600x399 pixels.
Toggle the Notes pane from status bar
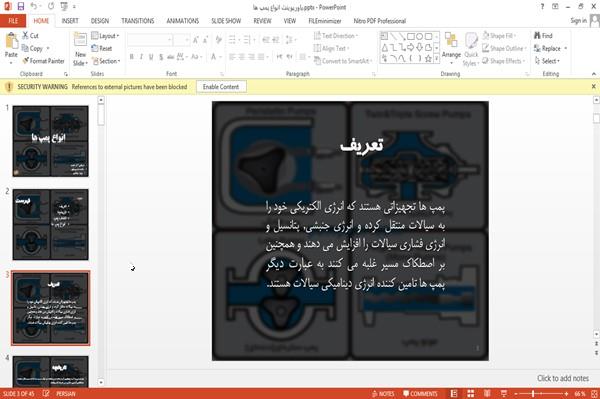coord(383,394)
